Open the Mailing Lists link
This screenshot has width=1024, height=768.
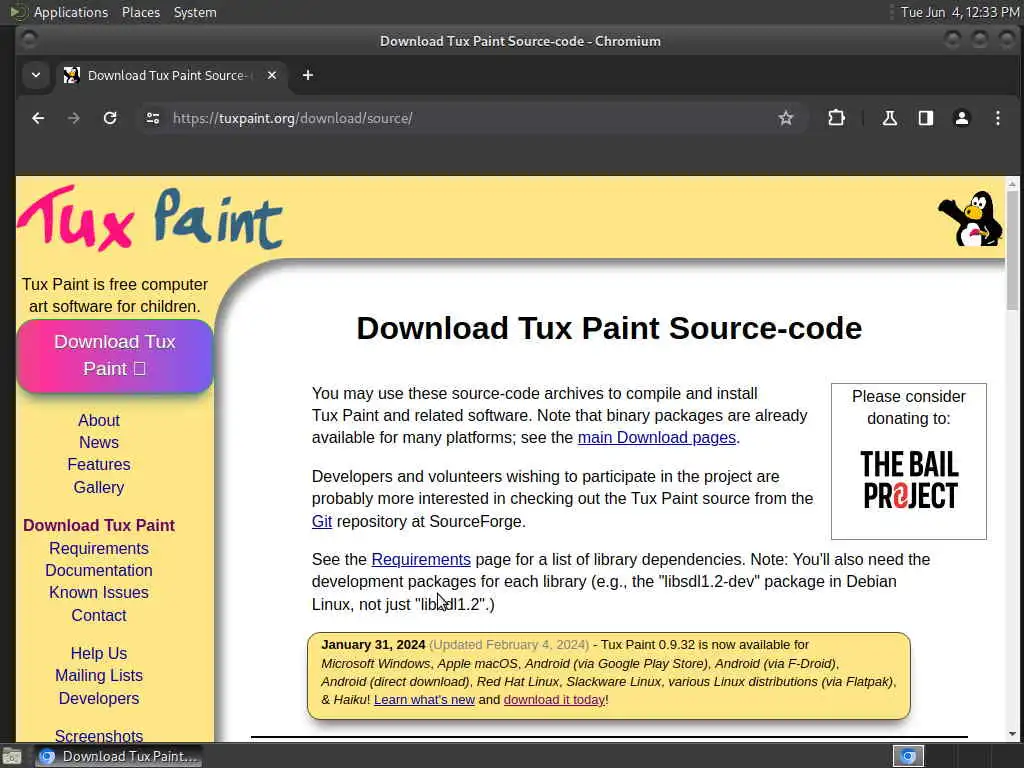click(x=99, y=676)
